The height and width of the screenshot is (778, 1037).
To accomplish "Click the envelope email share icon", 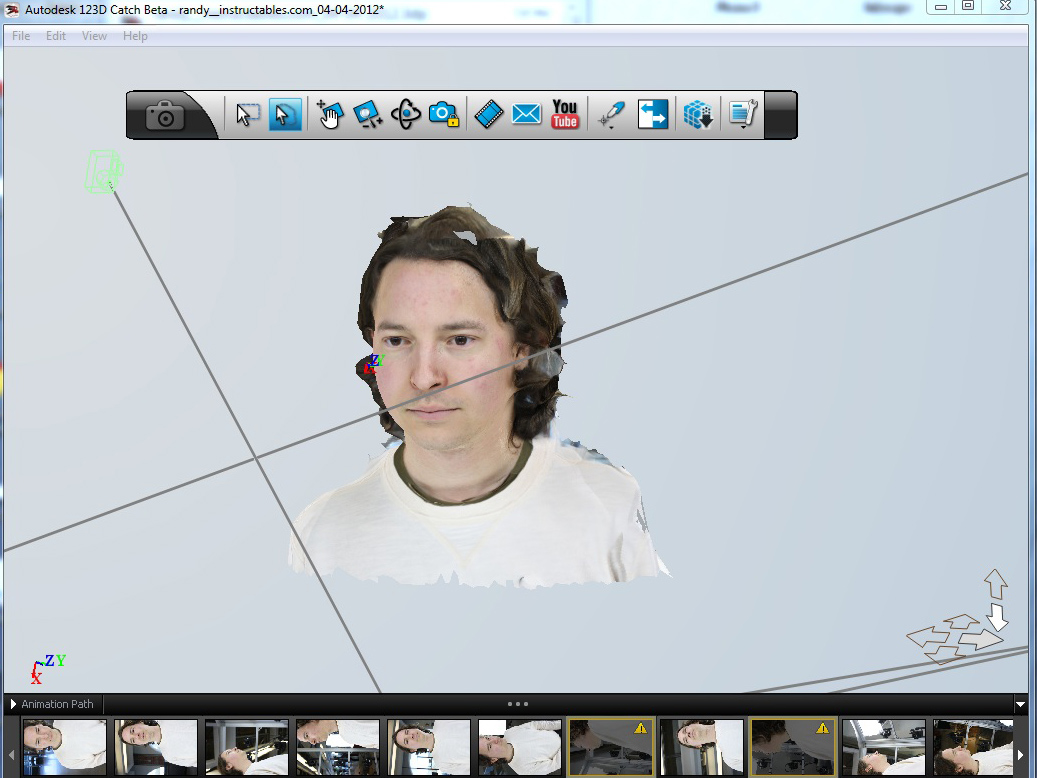I will (526, 114).
